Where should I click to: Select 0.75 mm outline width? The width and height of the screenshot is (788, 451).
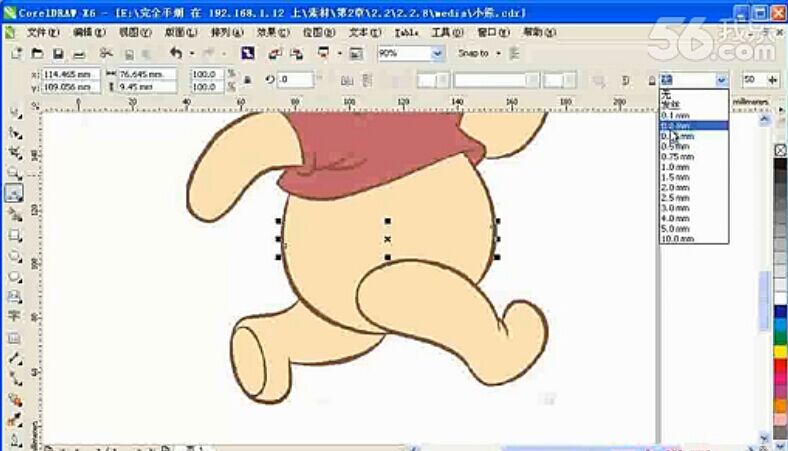(694, 156)
